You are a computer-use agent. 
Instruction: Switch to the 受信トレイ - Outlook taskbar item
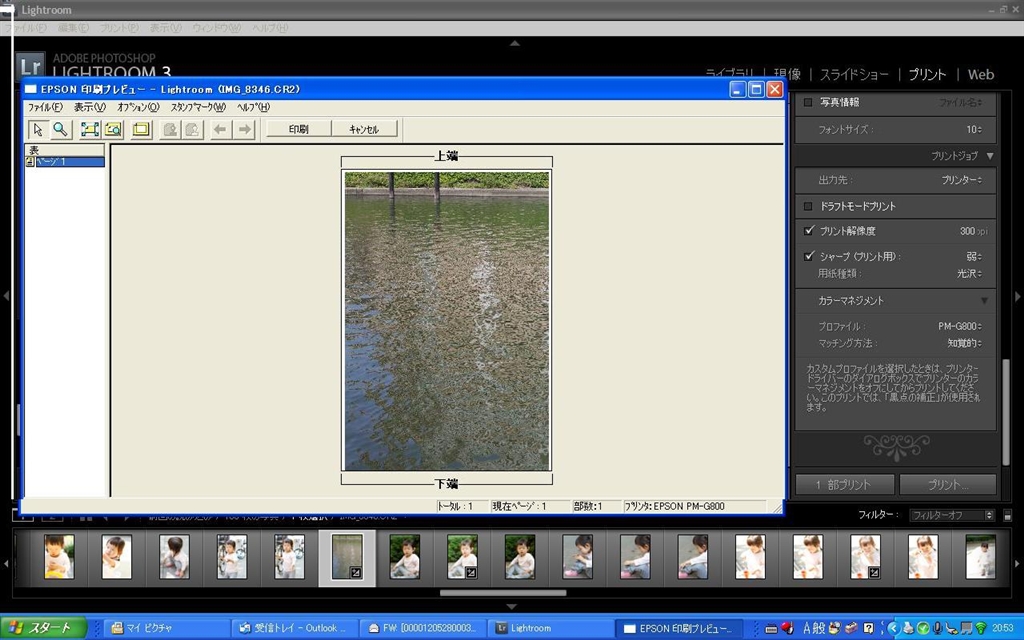(x=293, y=628)
